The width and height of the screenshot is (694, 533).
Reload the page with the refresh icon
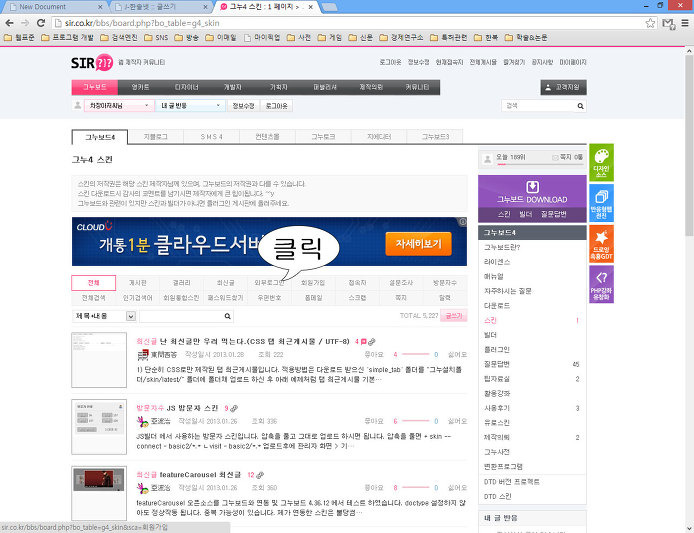[x=41, y=23]
